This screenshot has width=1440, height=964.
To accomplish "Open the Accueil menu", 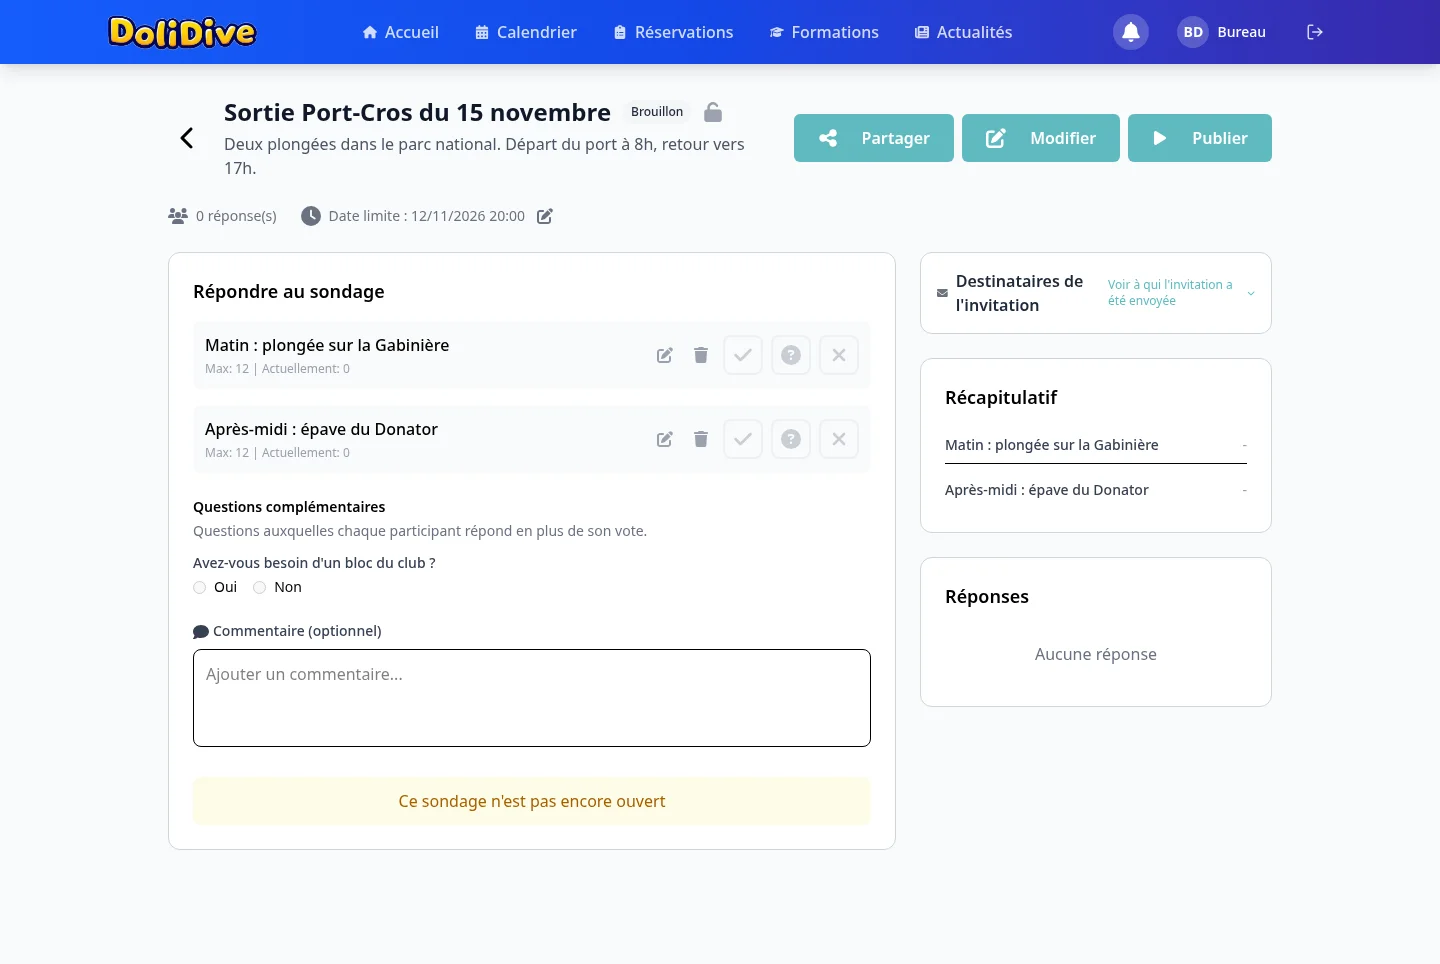I will pos(400,32).
